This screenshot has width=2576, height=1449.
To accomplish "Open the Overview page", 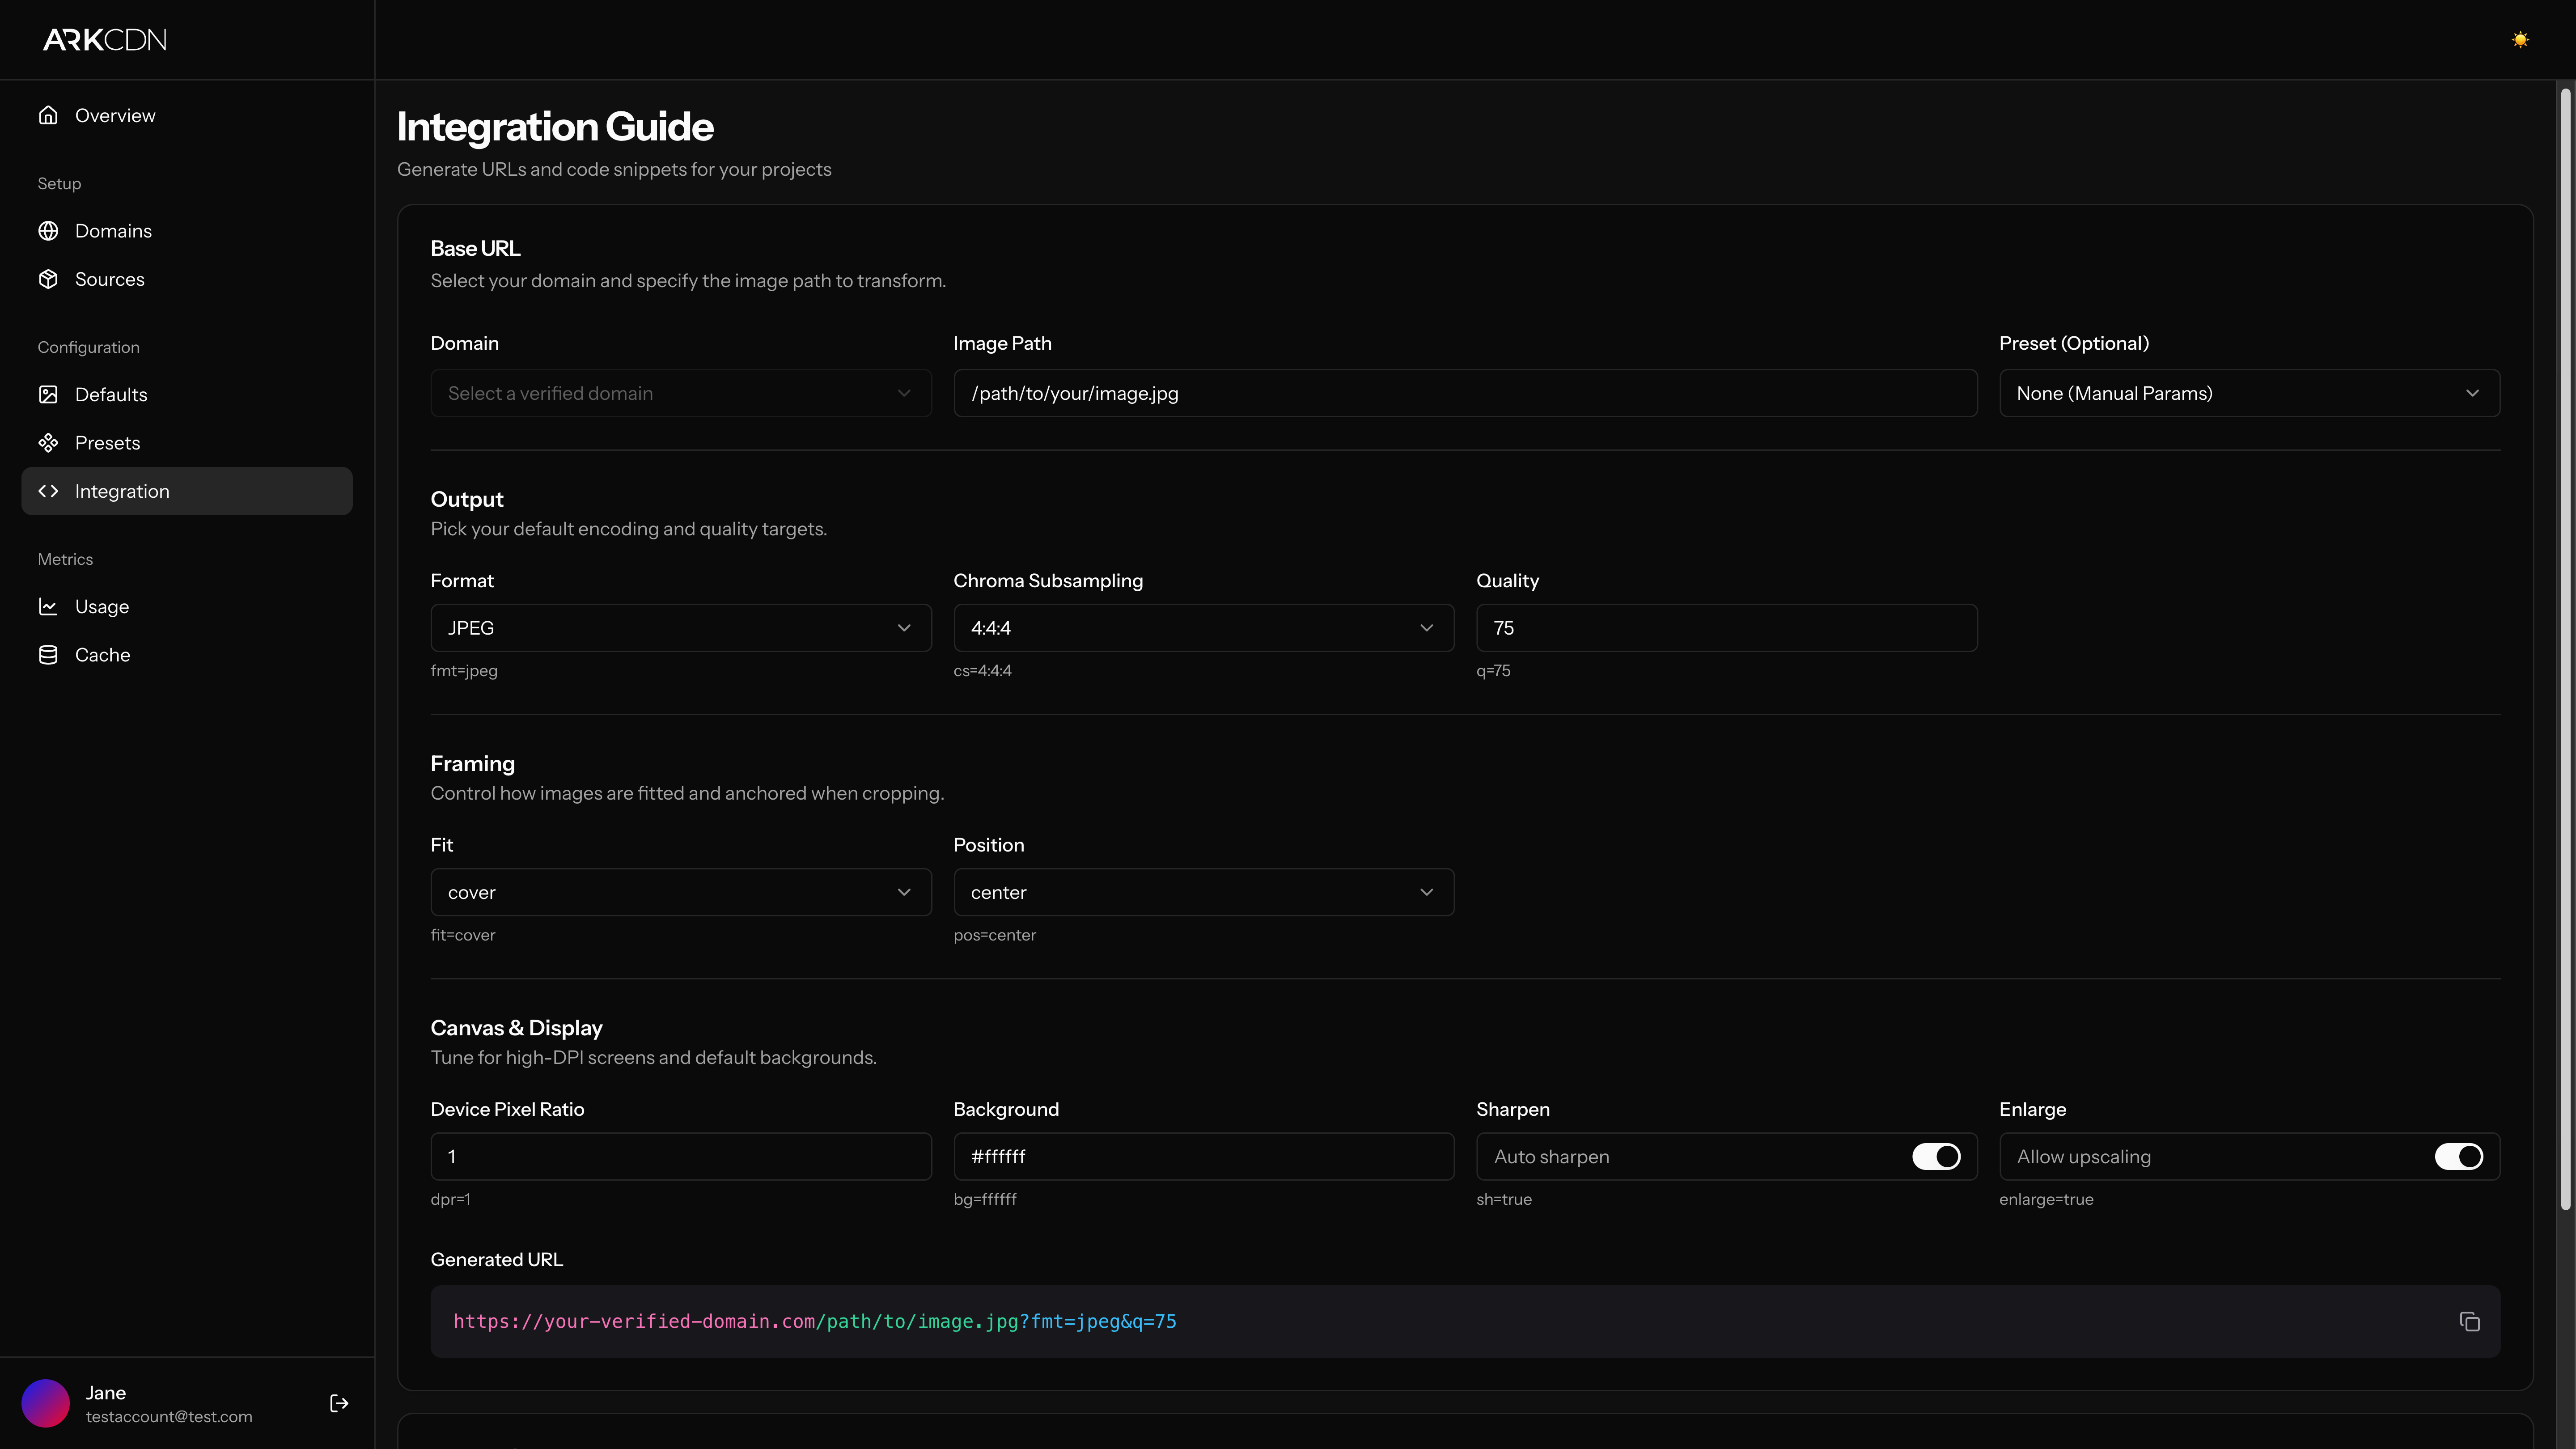I will [x=187, y=115].
